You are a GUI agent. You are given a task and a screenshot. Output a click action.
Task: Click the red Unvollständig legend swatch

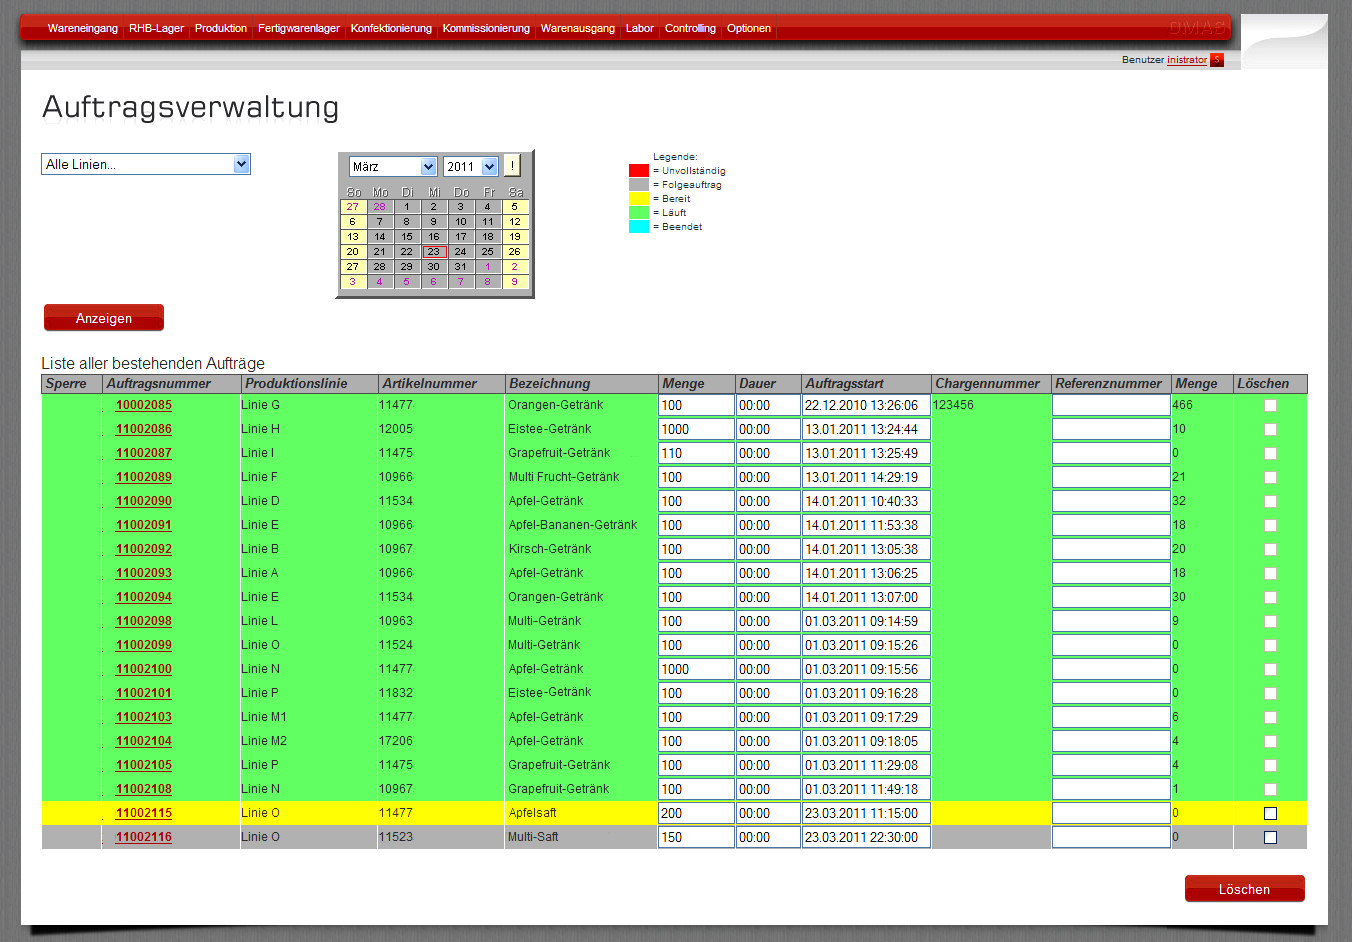tap(639, 171)
